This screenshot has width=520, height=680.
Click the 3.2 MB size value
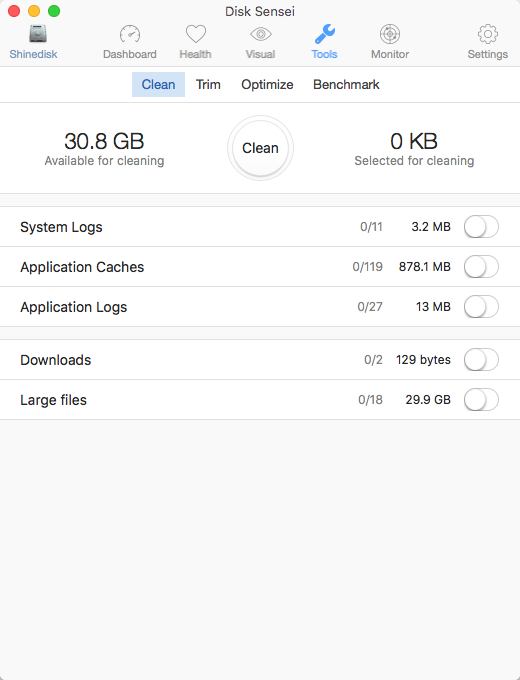(431, 227)
